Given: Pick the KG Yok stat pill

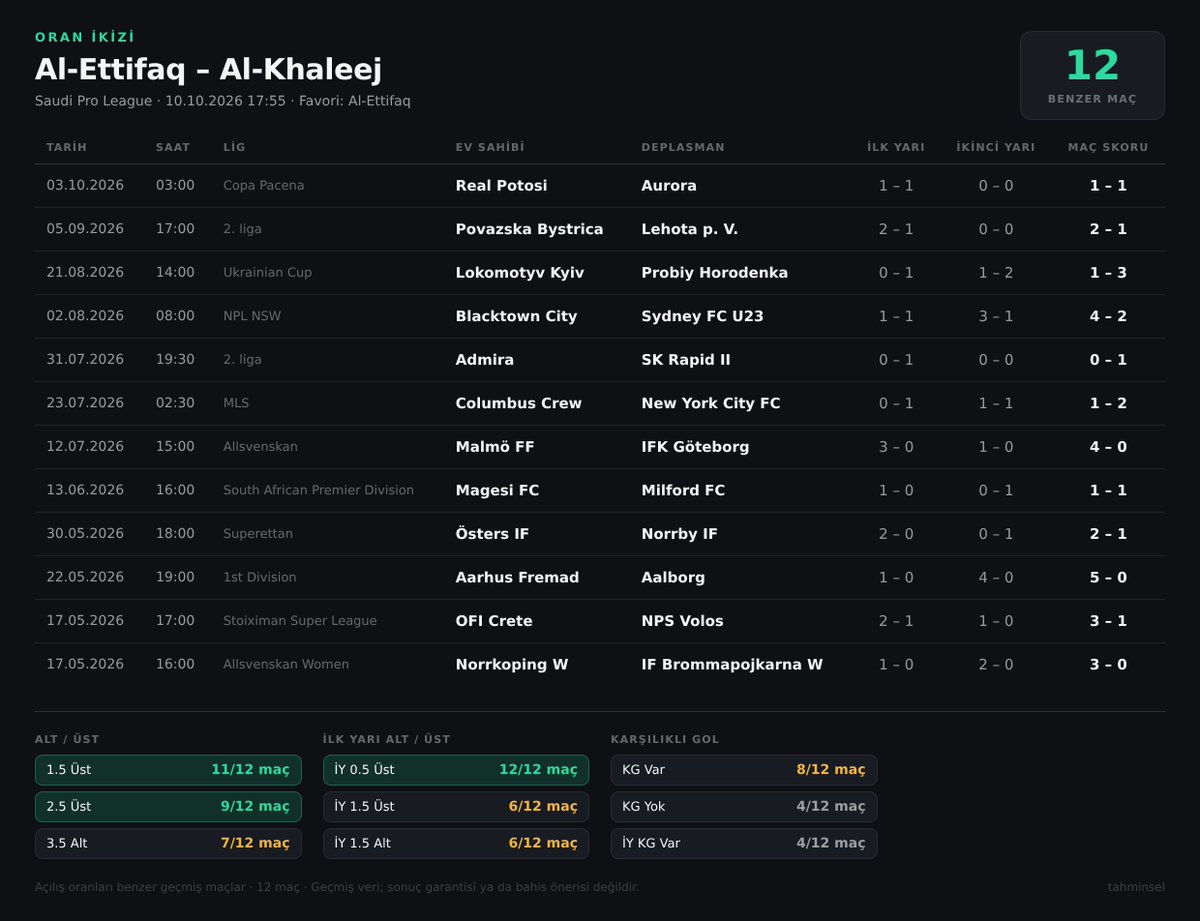Looking at the screenshot, I should (744, 807).
